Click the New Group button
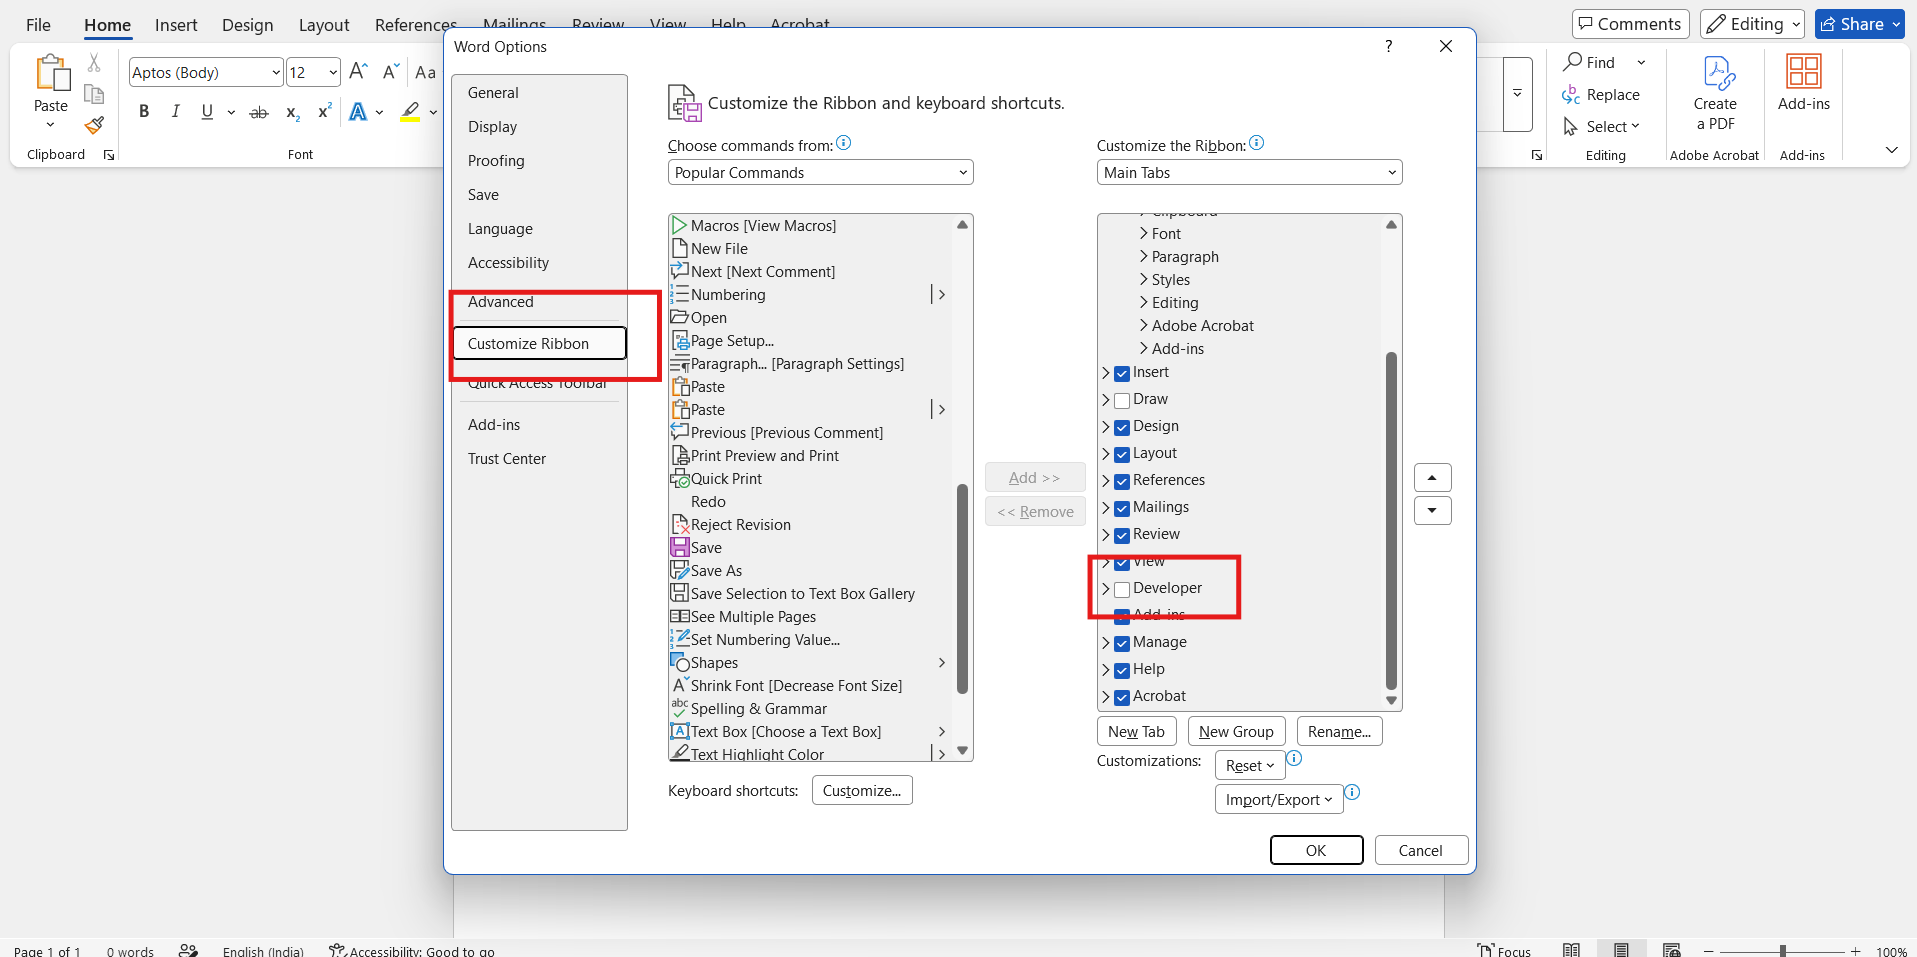 pyautogui.click(x=1236, y=731)
